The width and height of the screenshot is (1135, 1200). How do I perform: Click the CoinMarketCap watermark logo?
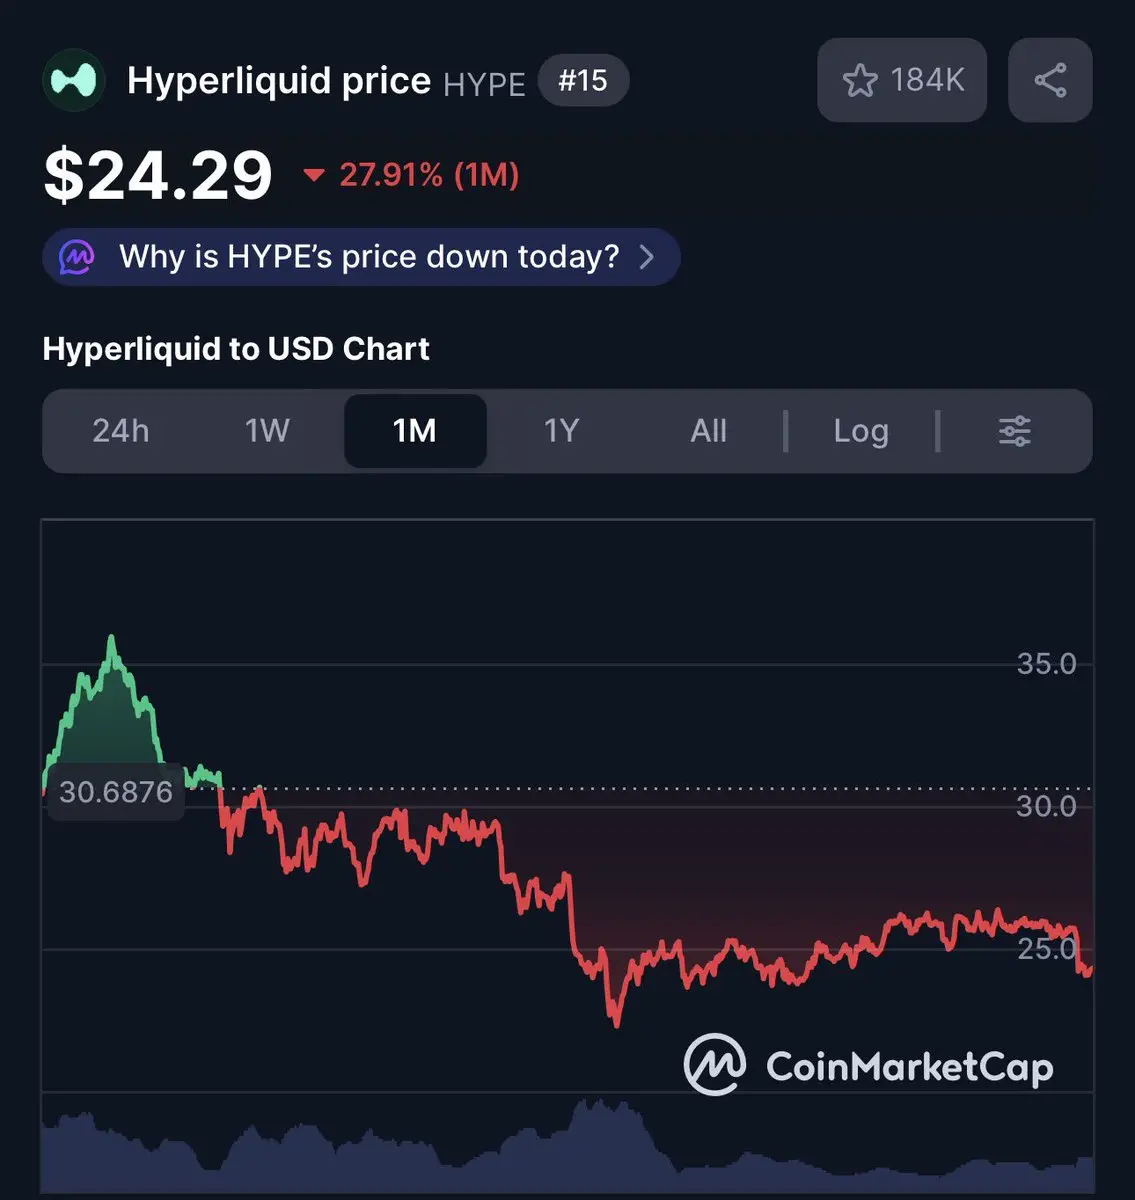point(868,1064)
